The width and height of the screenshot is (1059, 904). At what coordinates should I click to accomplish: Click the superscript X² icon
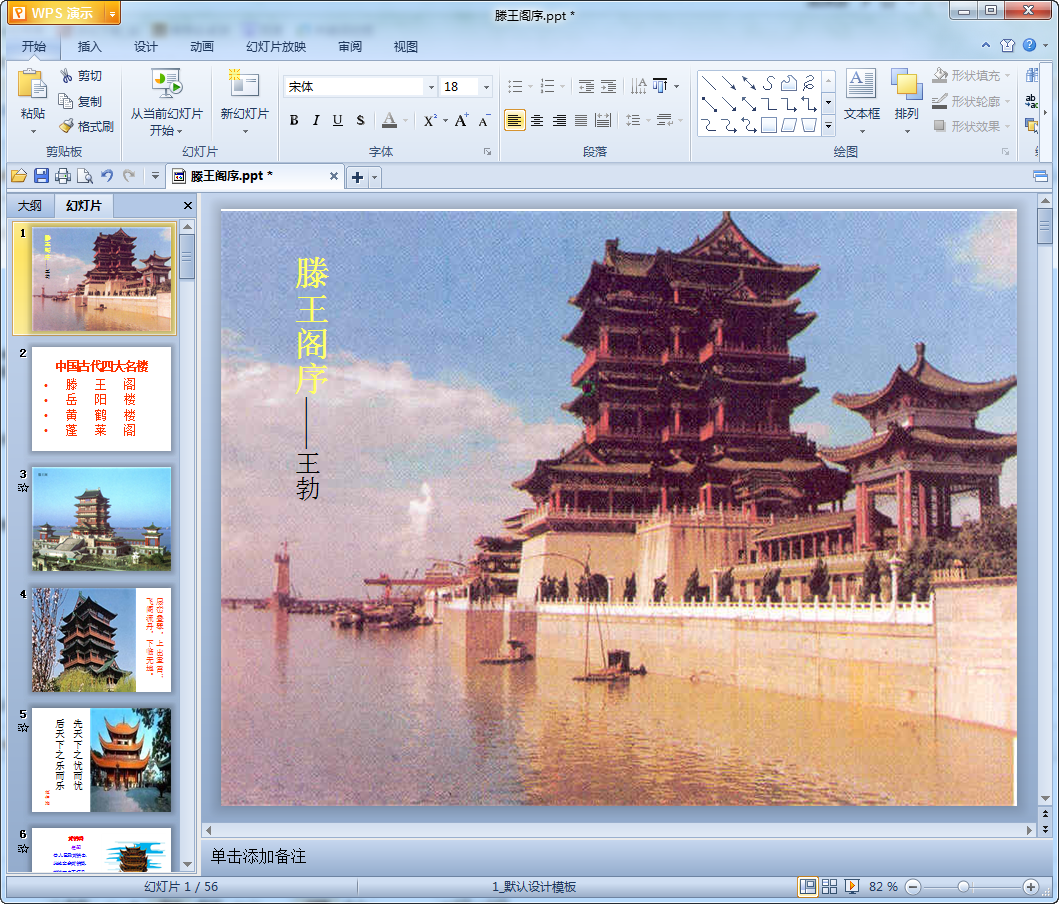point(430,120)
